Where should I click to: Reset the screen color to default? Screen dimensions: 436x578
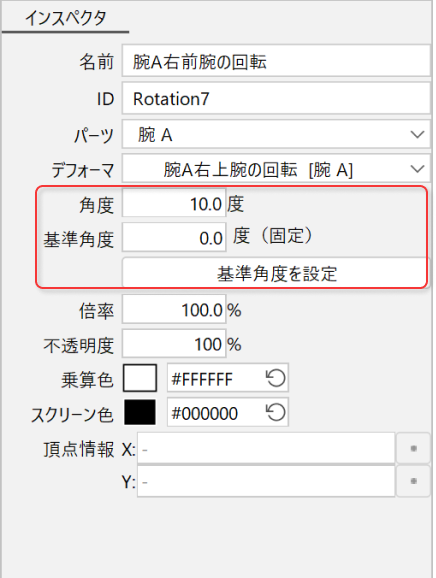275,412
